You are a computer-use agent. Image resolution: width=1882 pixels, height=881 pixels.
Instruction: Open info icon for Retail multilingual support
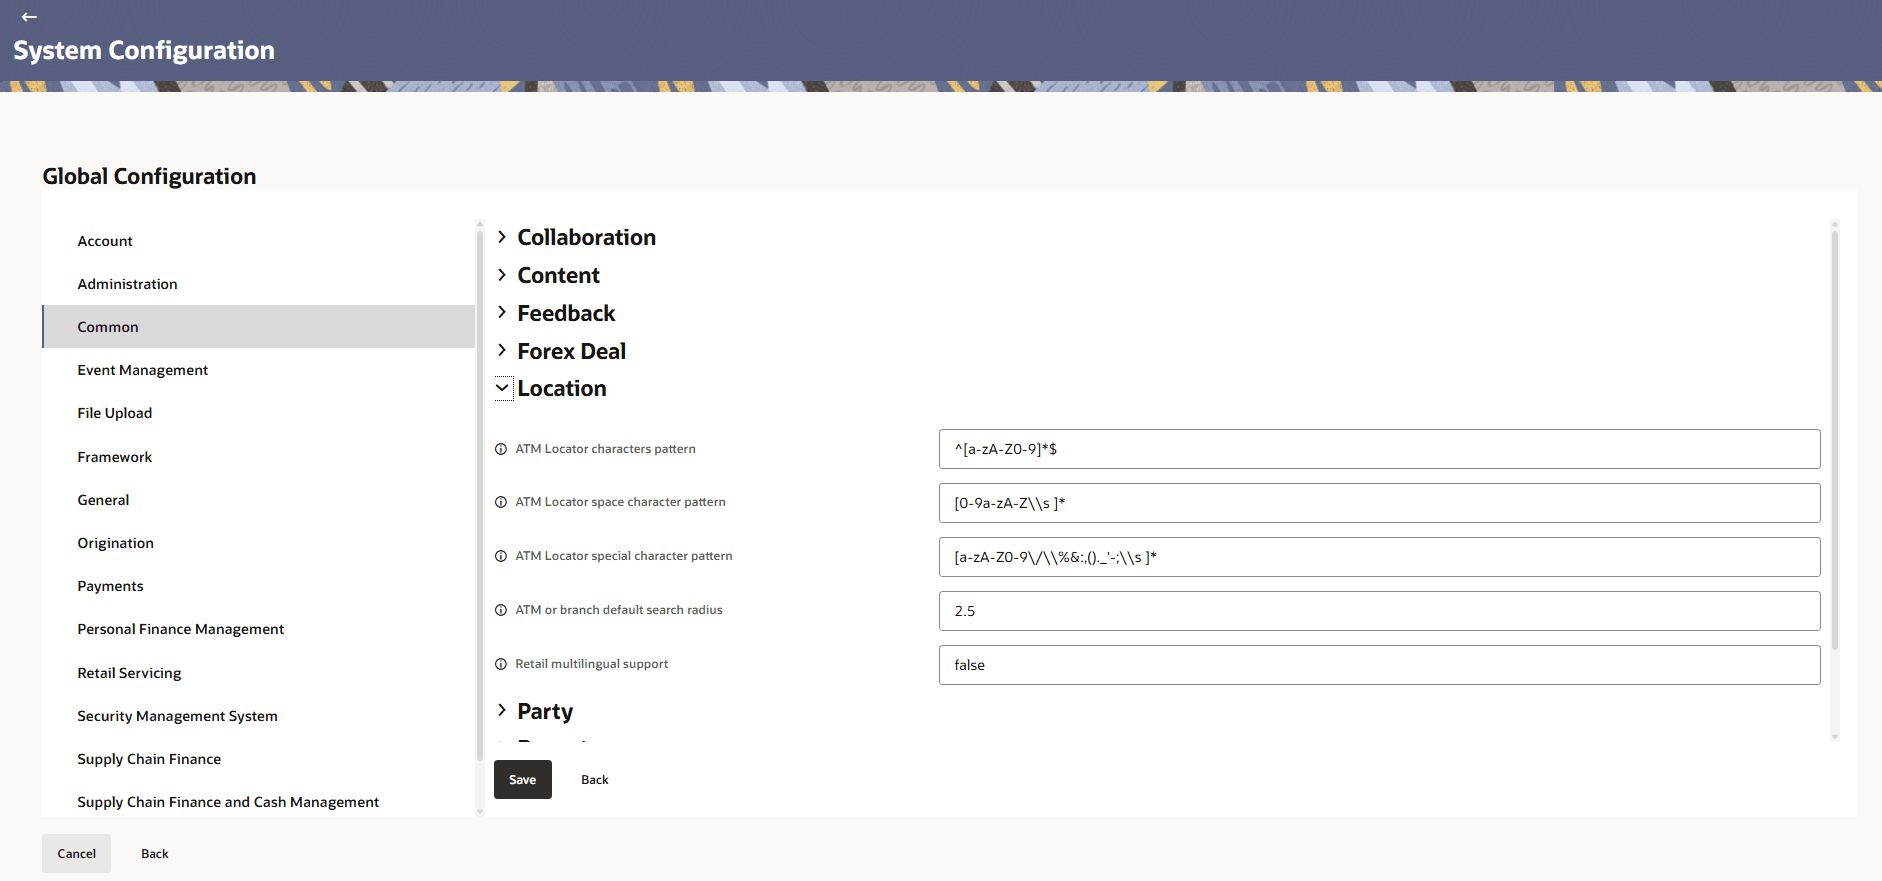[501, 664]
